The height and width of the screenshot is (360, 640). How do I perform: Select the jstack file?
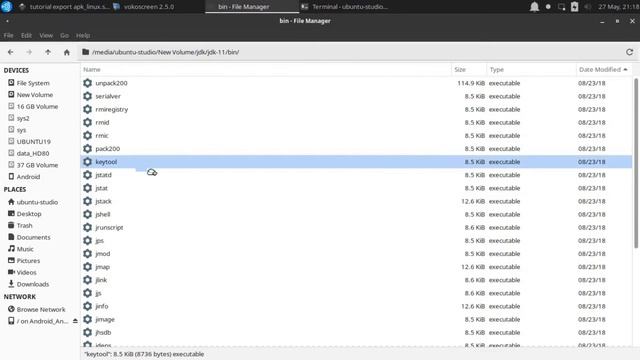click(103, 201)
